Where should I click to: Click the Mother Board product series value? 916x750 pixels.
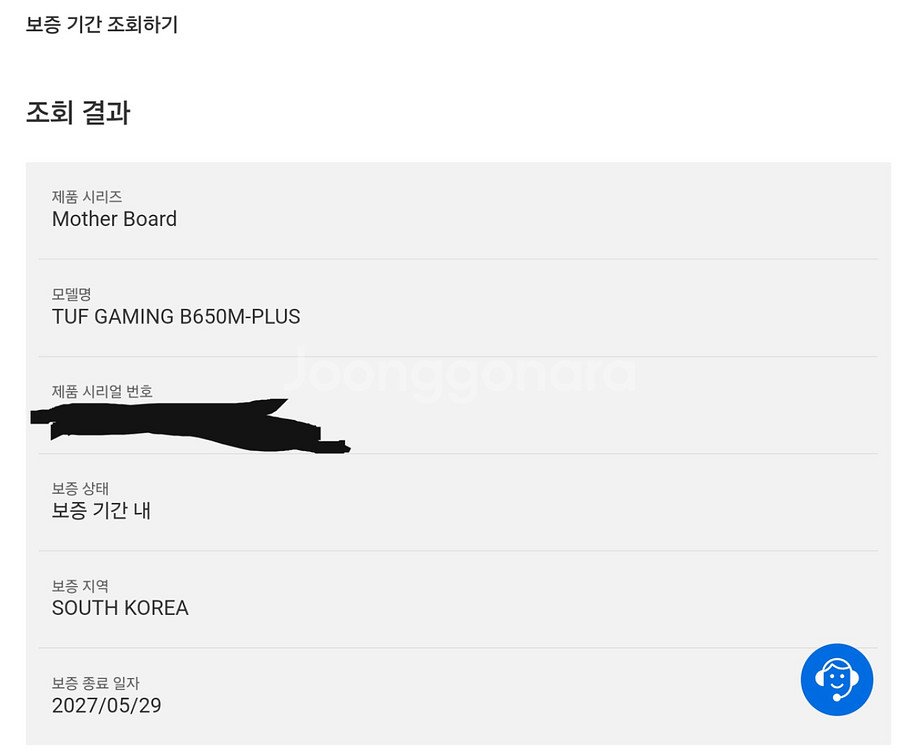point(114,219)
